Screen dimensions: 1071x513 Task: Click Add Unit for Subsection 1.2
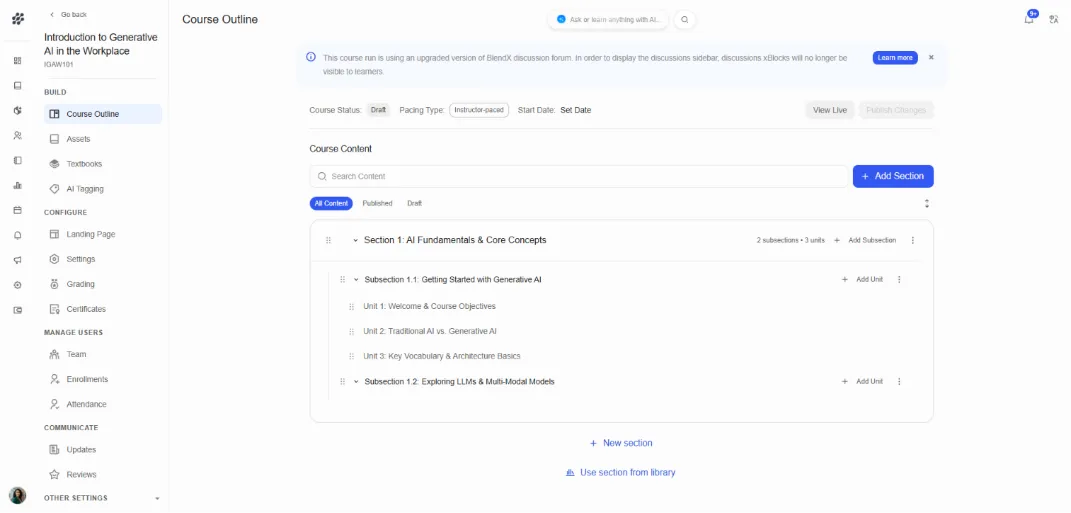click(x=863, y=382)
